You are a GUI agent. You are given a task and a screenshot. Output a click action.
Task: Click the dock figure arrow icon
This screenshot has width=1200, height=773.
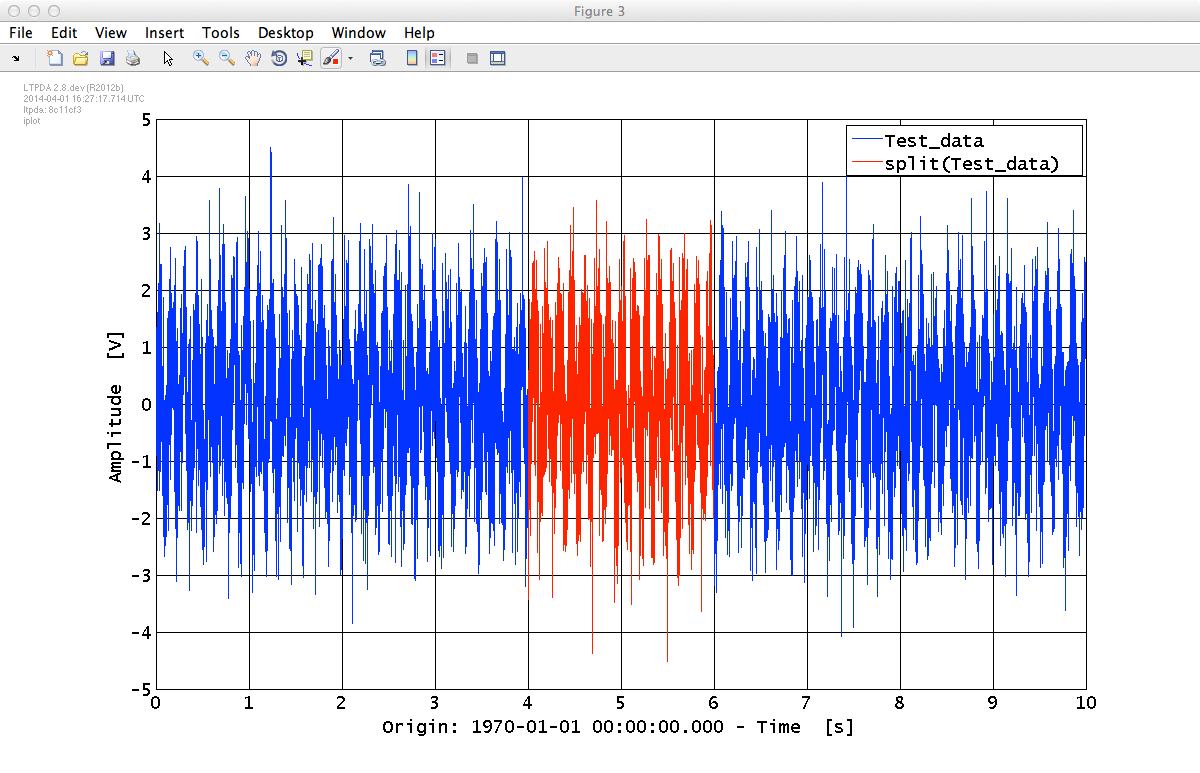[16, 59]
